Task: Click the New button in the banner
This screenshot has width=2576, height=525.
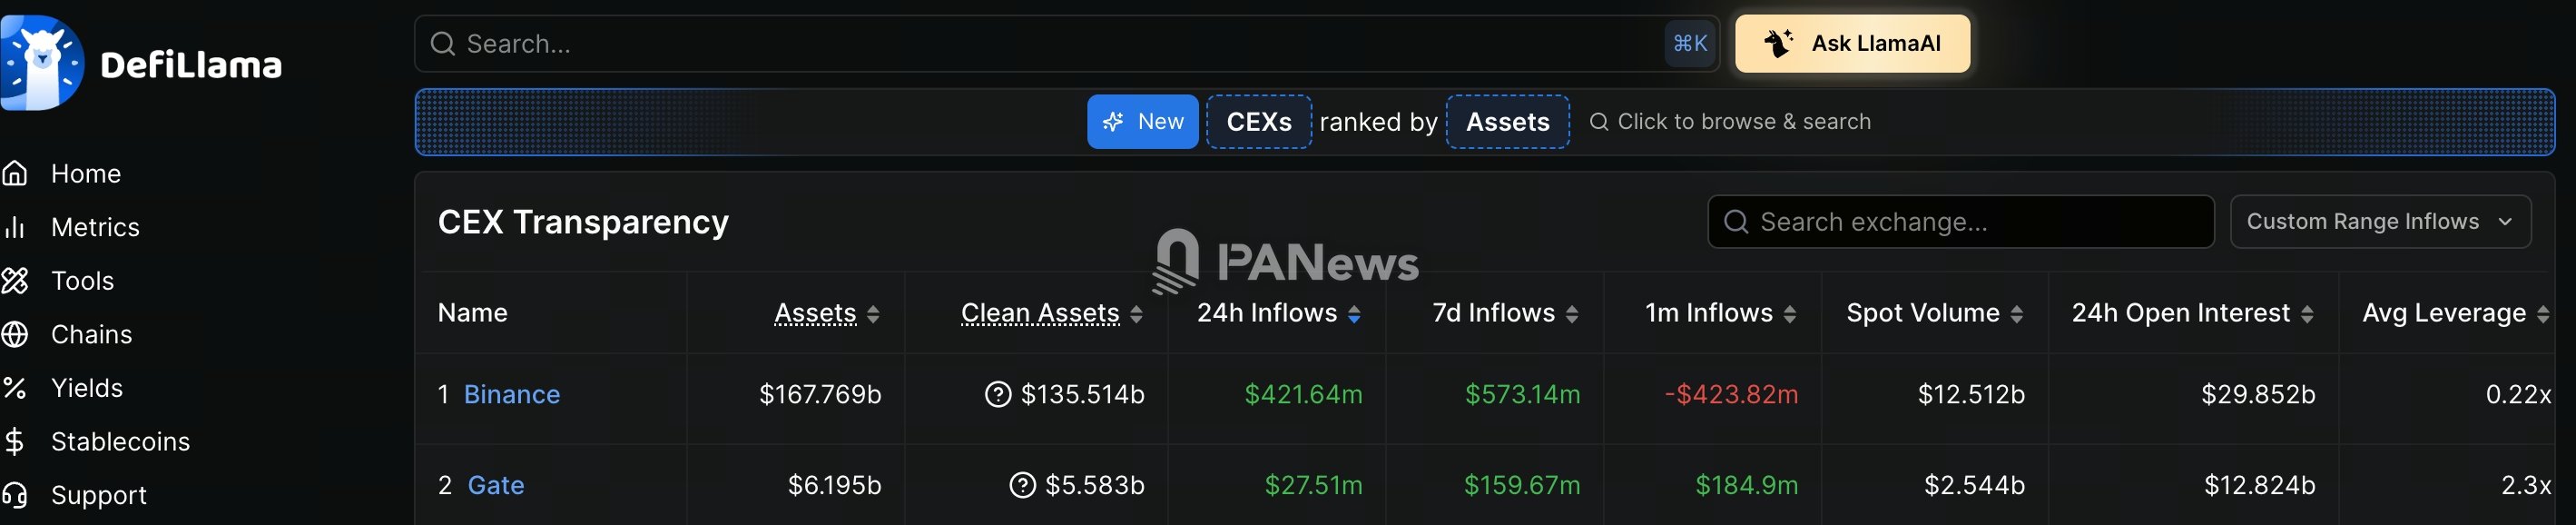Action: pos(1142,122)
